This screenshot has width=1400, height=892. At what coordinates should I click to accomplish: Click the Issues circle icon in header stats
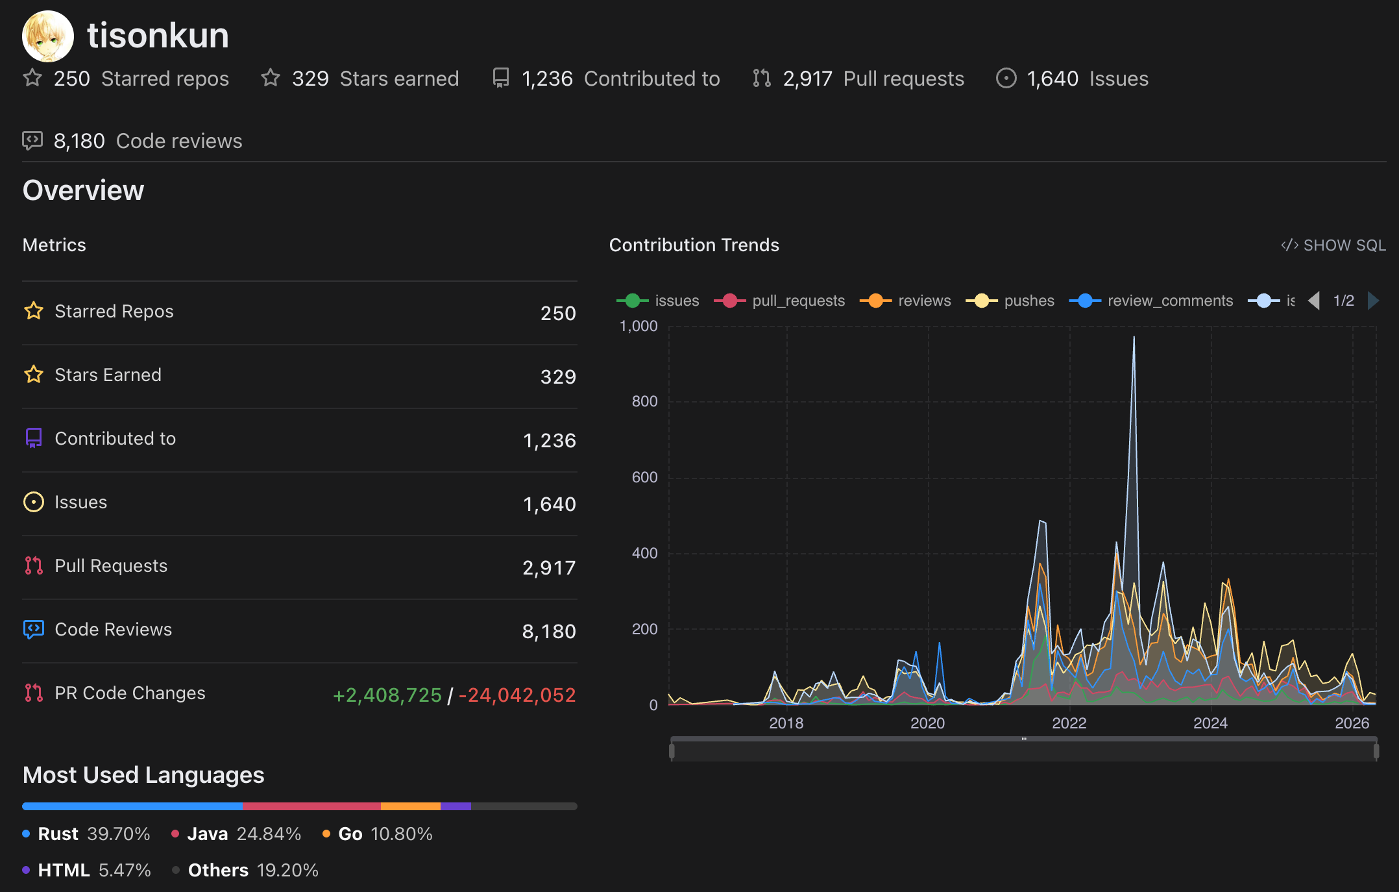[x=1006, y=78]
